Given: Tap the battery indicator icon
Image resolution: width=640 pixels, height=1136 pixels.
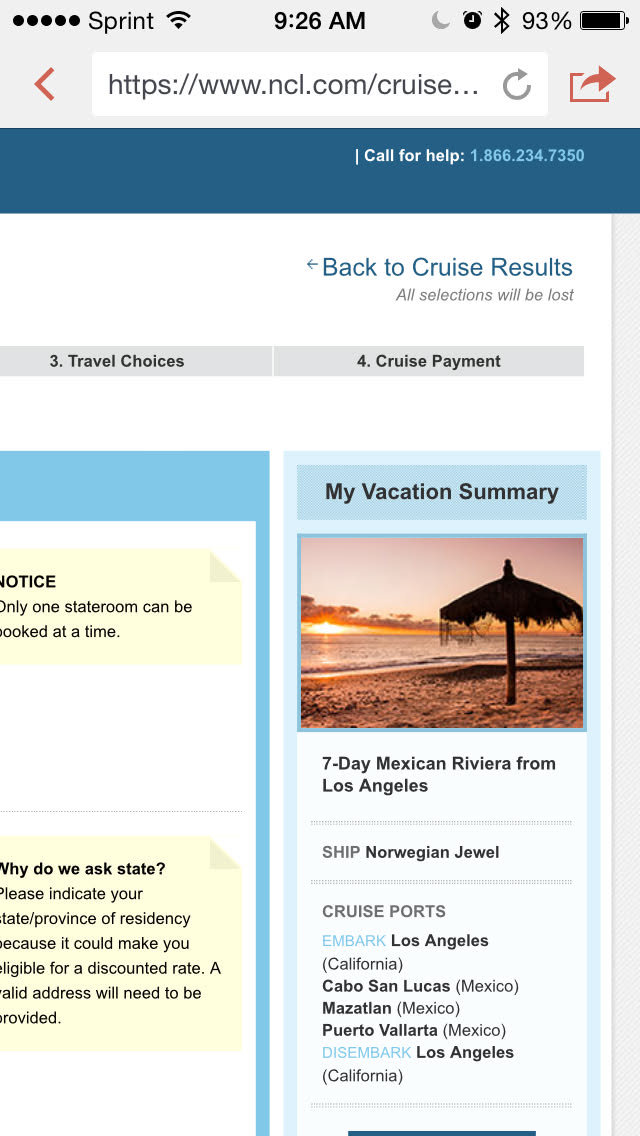Looking at the screenshot, I should pyautogui.click(x=604, y=21).
